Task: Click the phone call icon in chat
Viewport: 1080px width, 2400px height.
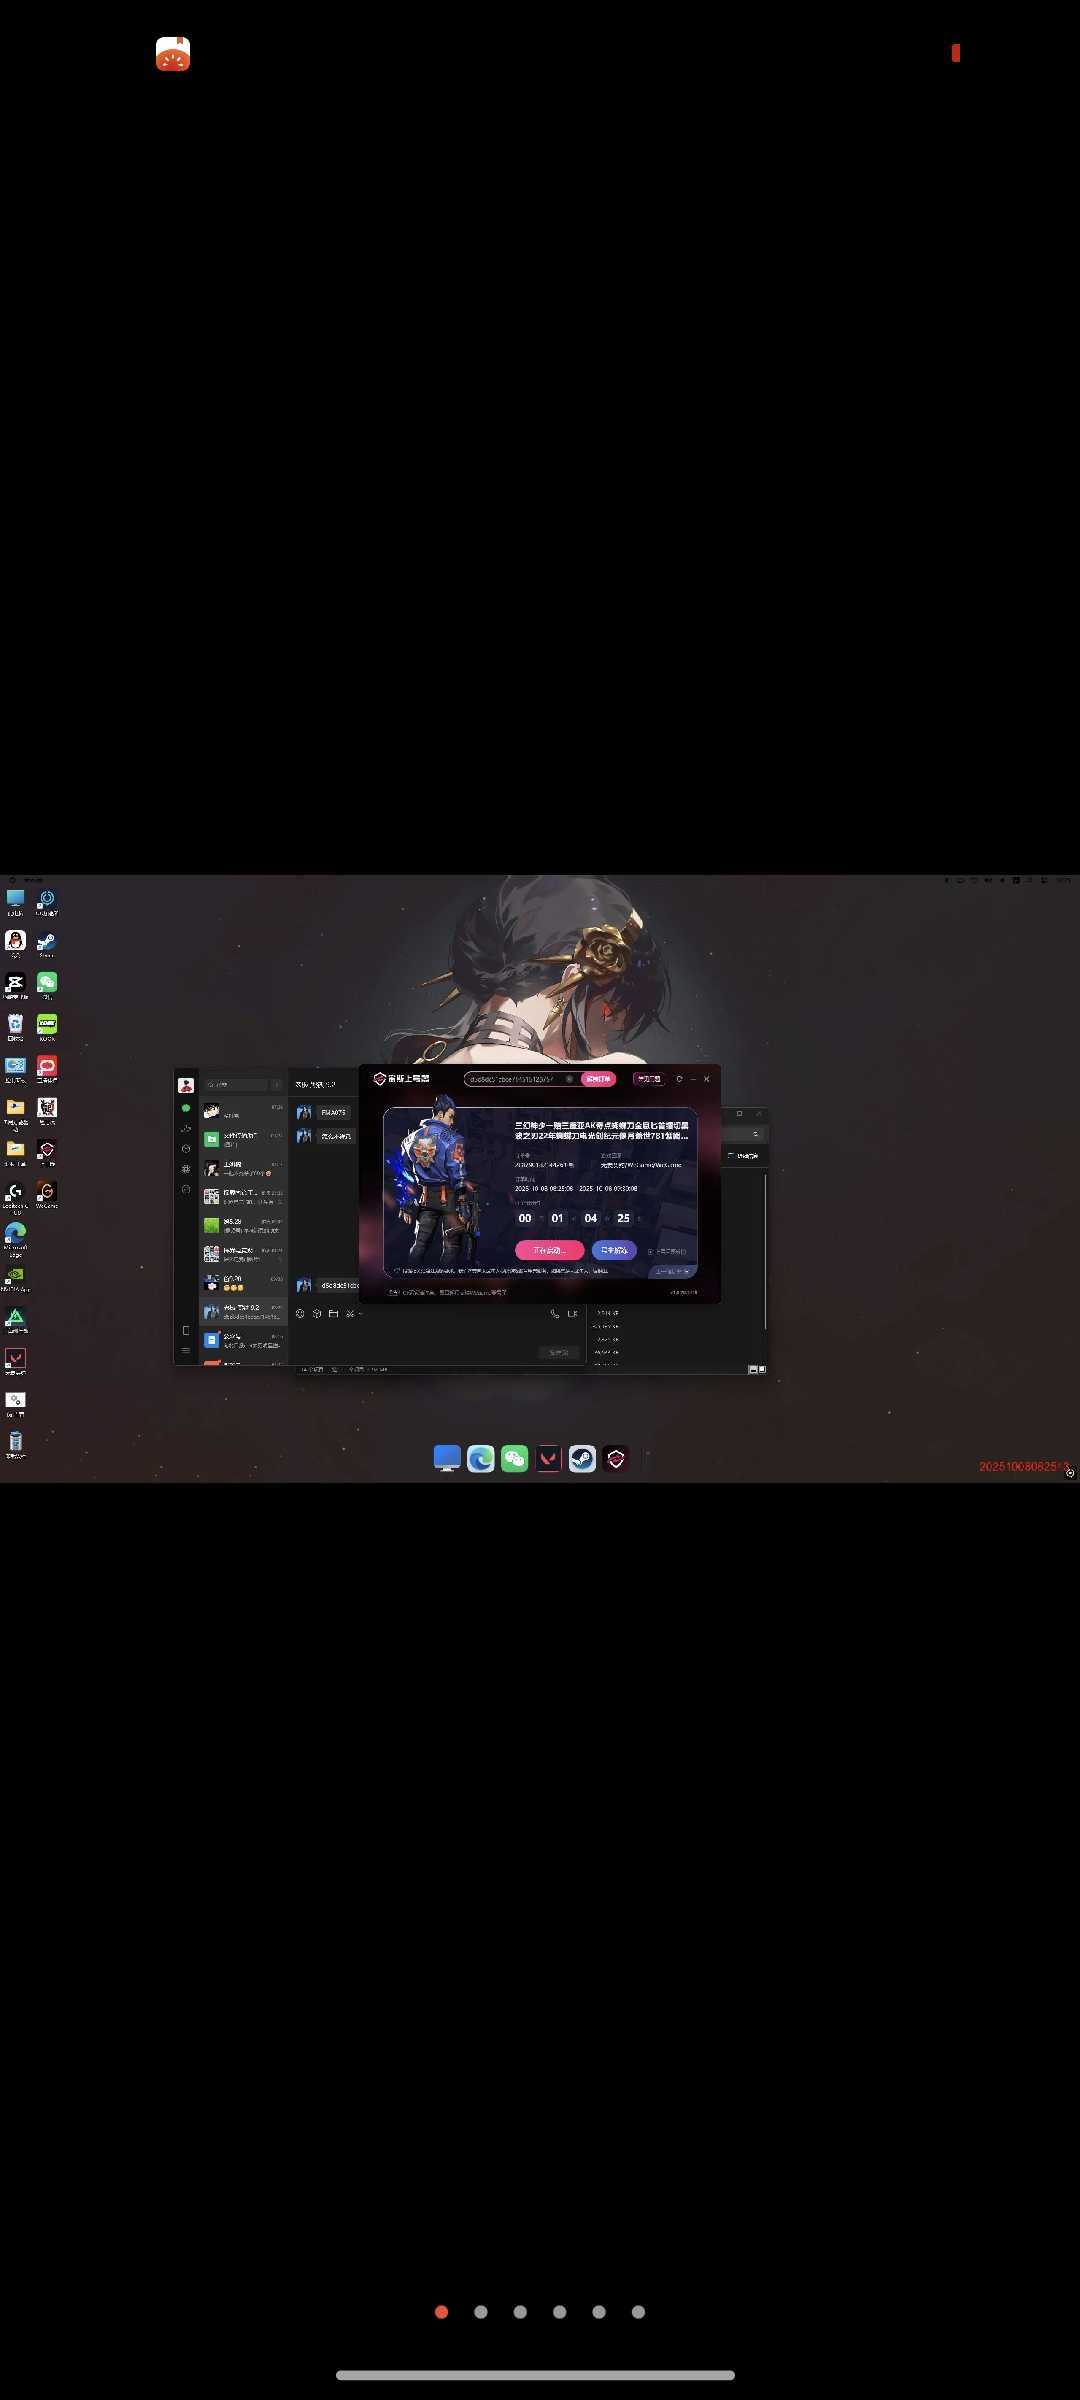Action: coord(555,1313)
